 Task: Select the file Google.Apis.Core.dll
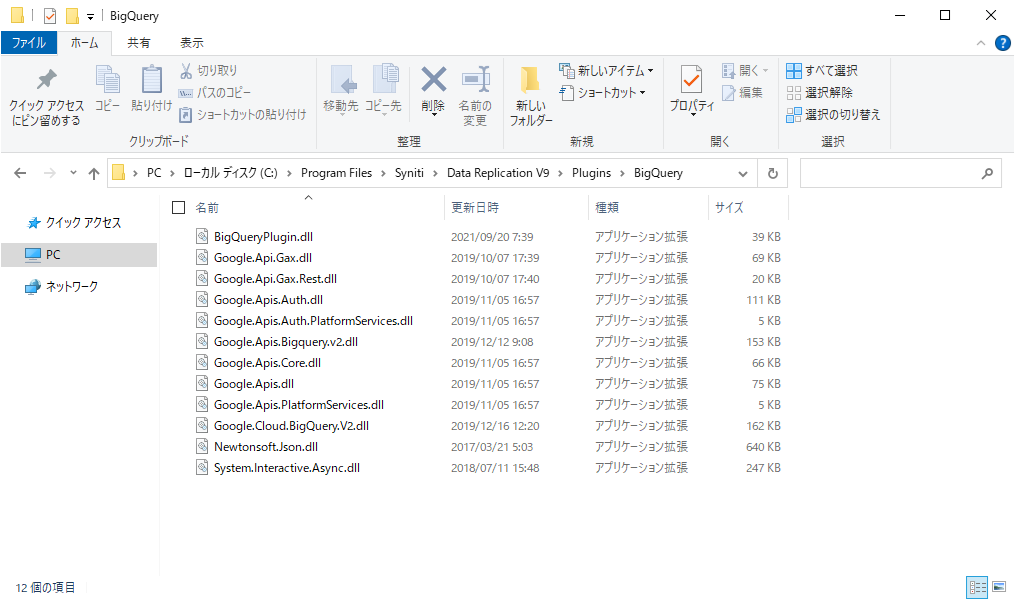[x=267, y=363]
